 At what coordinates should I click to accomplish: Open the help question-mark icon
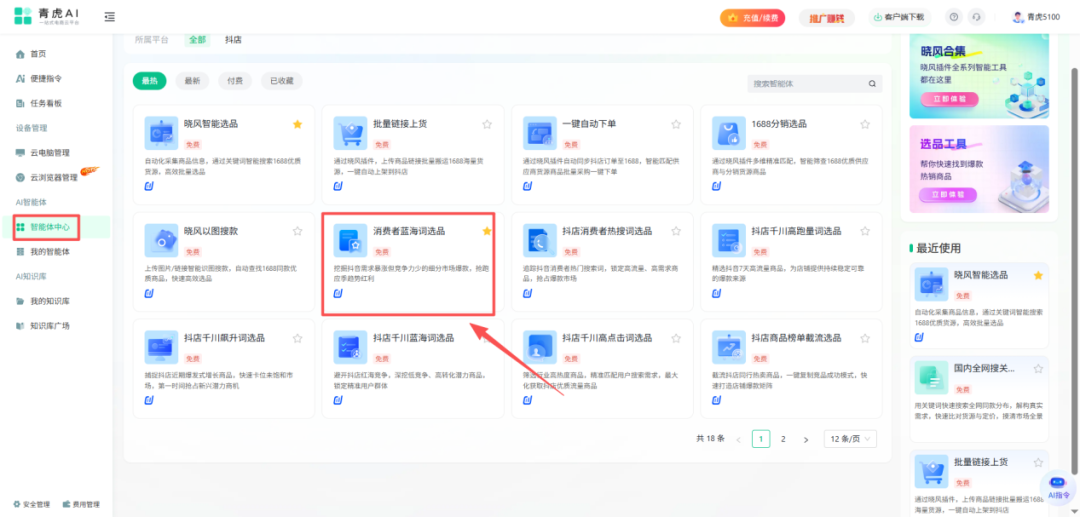point(954,17)
